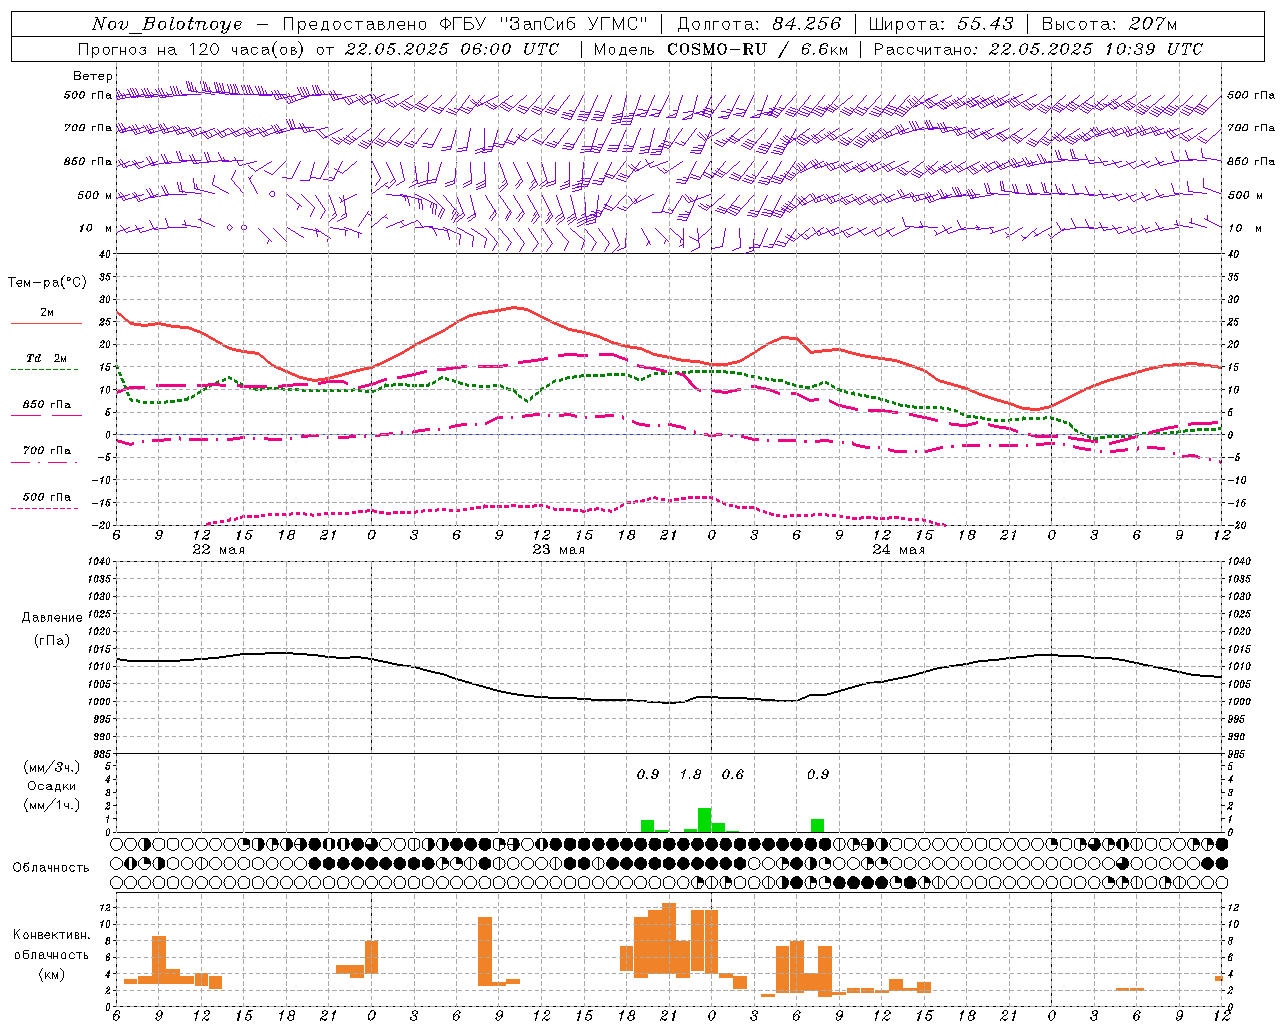Click the Ветер wind panel label

click(93, 76)
